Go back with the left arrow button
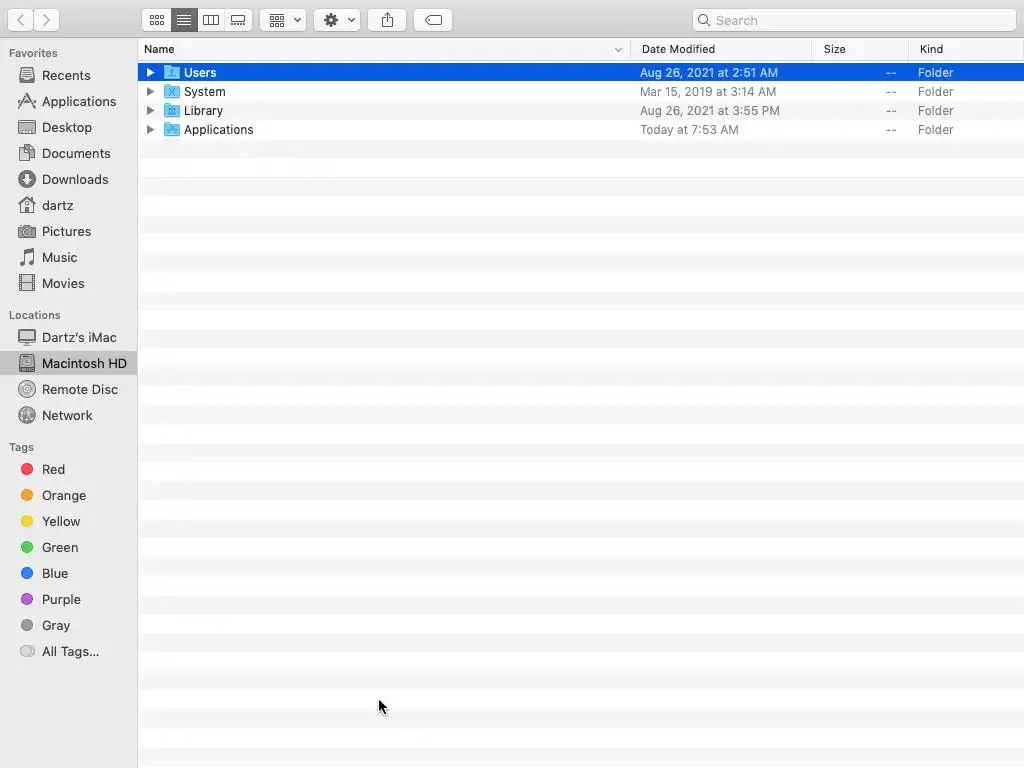 coord(20,20)
